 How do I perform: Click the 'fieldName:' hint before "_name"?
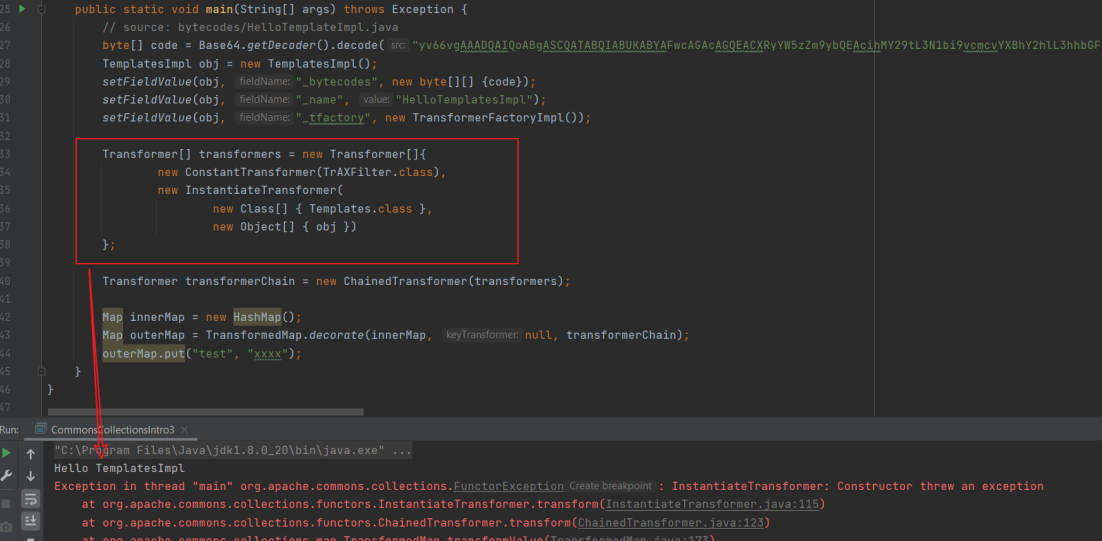click(264, 100)
